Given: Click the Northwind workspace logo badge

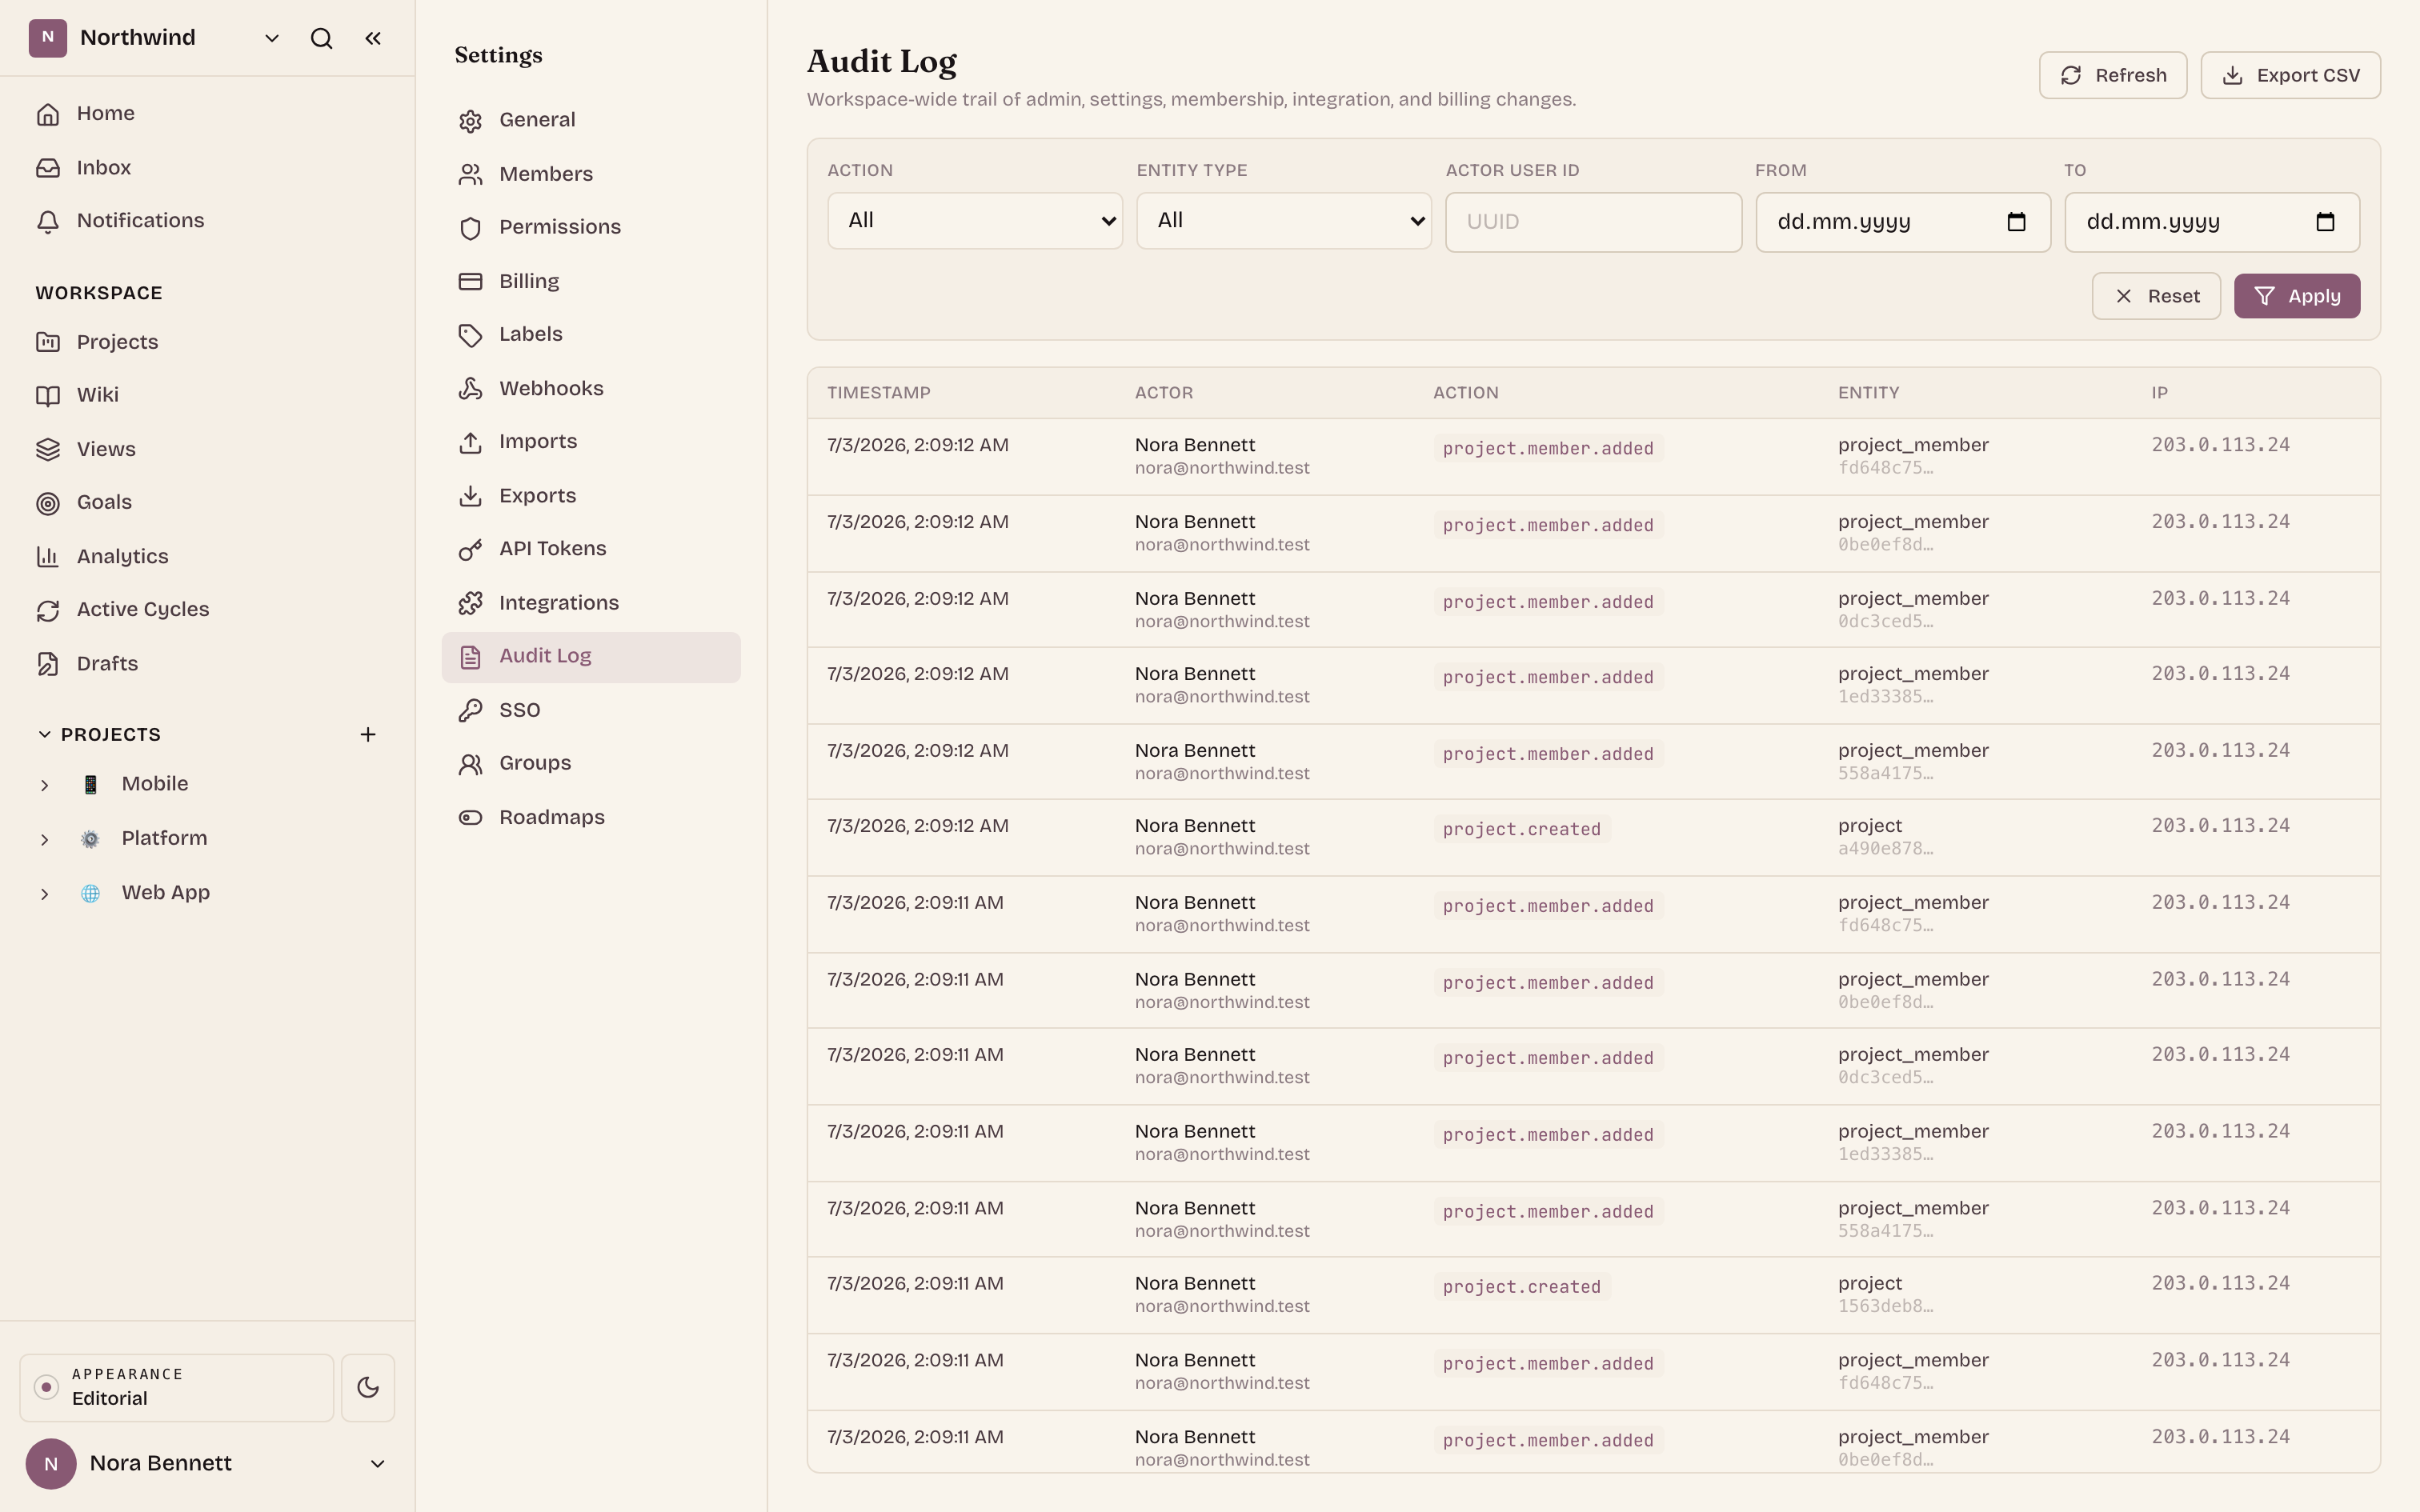Looking at the screenshot, I should coord(48,38).
